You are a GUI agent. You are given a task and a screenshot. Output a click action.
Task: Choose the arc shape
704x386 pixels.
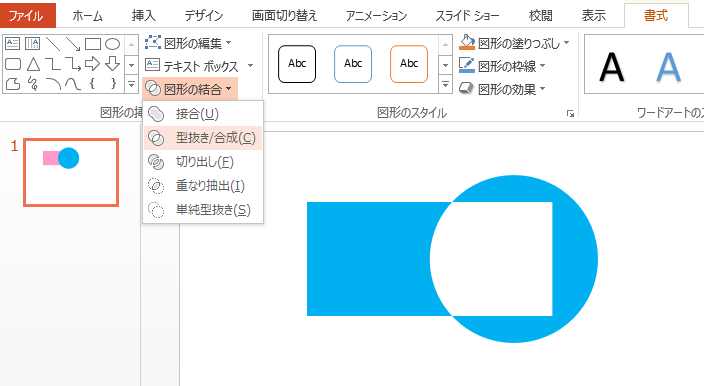pyautogui.click(x=53, y=84)
